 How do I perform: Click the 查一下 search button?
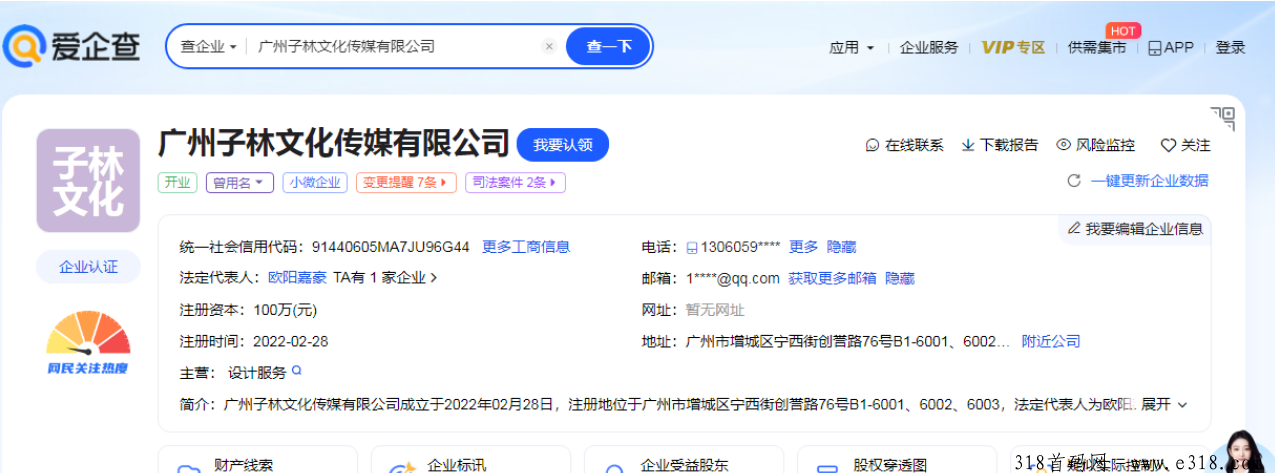click(x=609, y=46)
